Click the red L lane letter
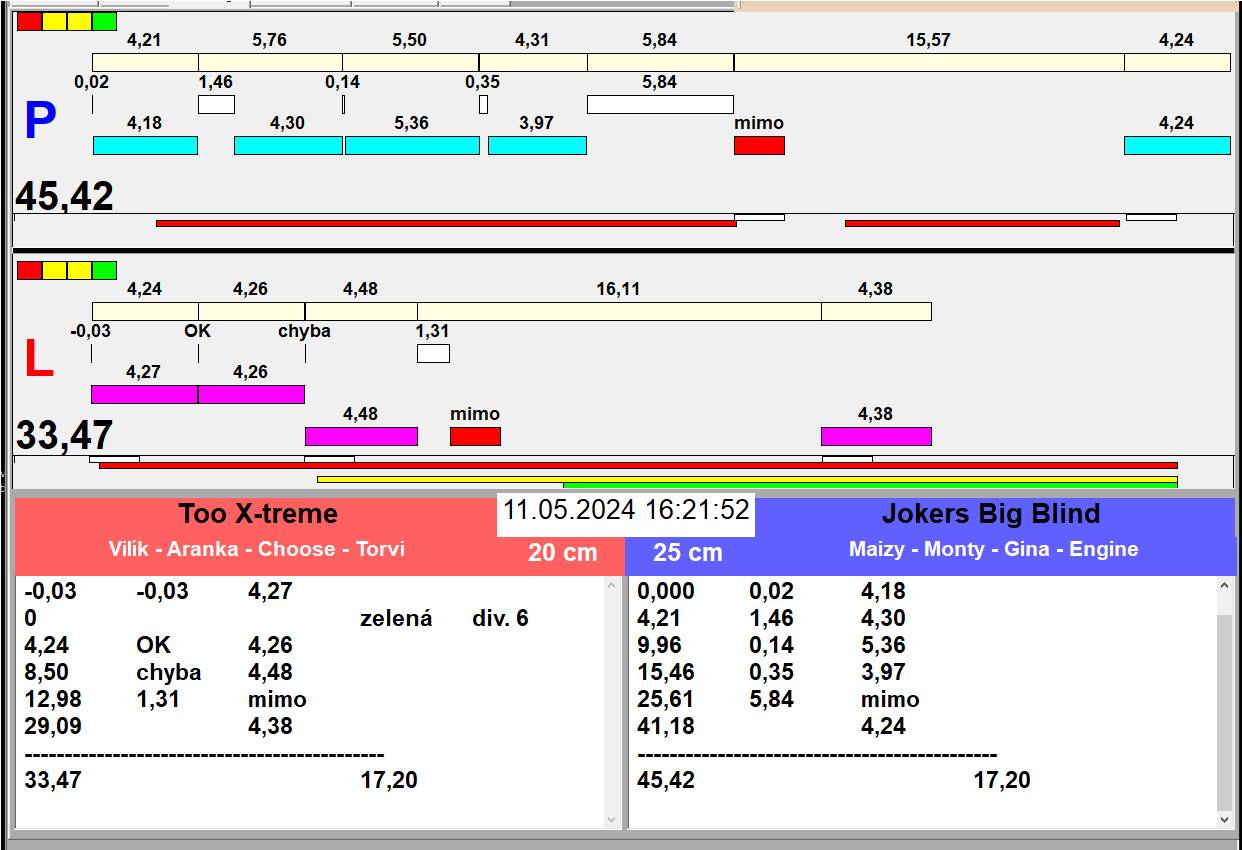The image size is (1242, 850). coord(38,360)
